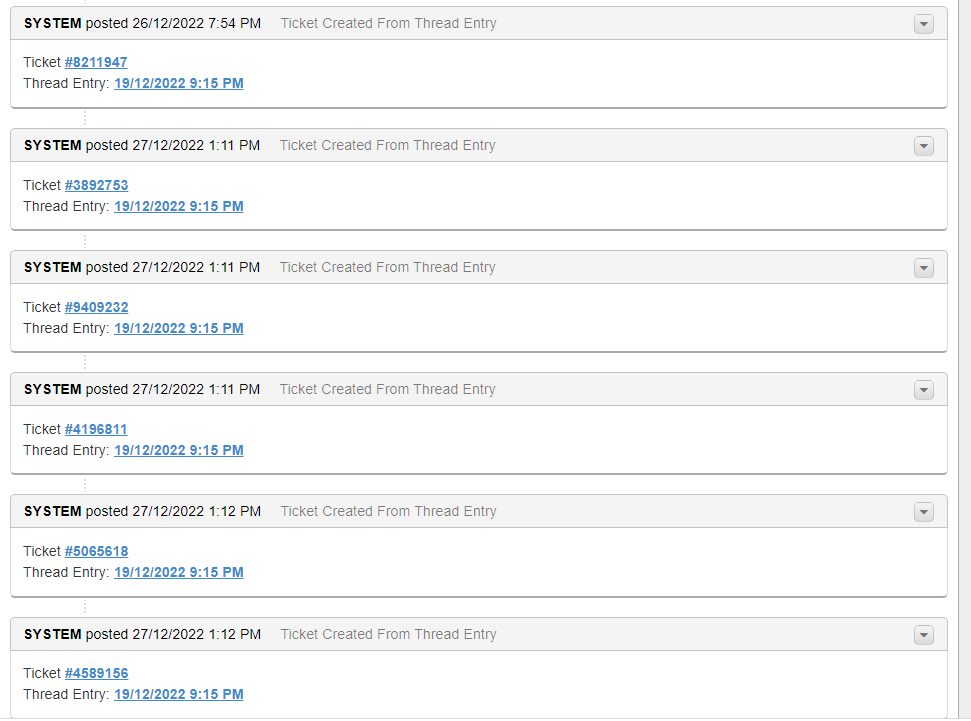971x721 pixels.
Task: Open dropdown for ticket #4589156 entry
Action: tap(923, 635)
